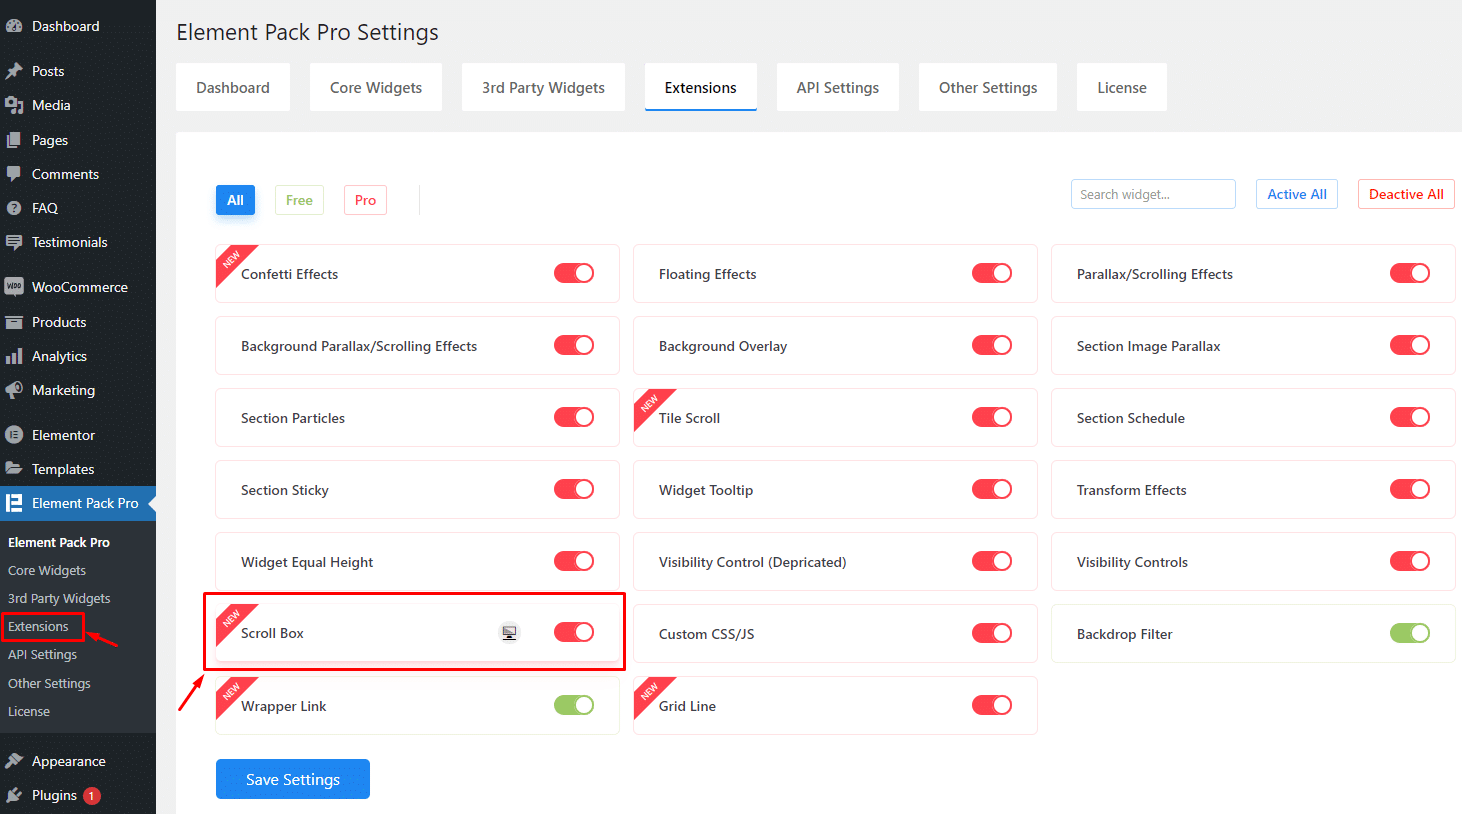Click the Deactive All button
Screen dimensions: 1462x814
[1406, 194]
